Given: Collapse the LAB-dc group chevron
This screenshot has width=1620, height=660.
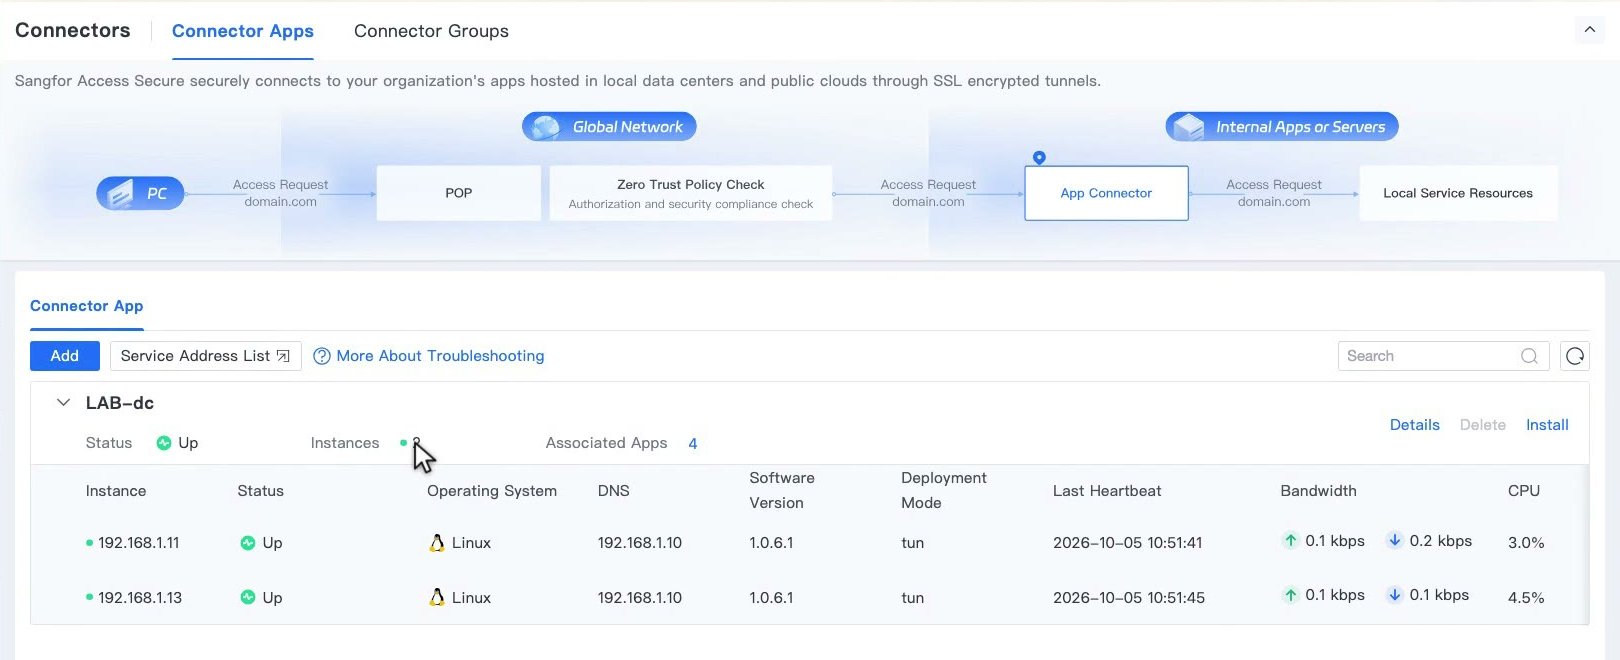Looking at the screenshot, I should [x=63, y=403].
